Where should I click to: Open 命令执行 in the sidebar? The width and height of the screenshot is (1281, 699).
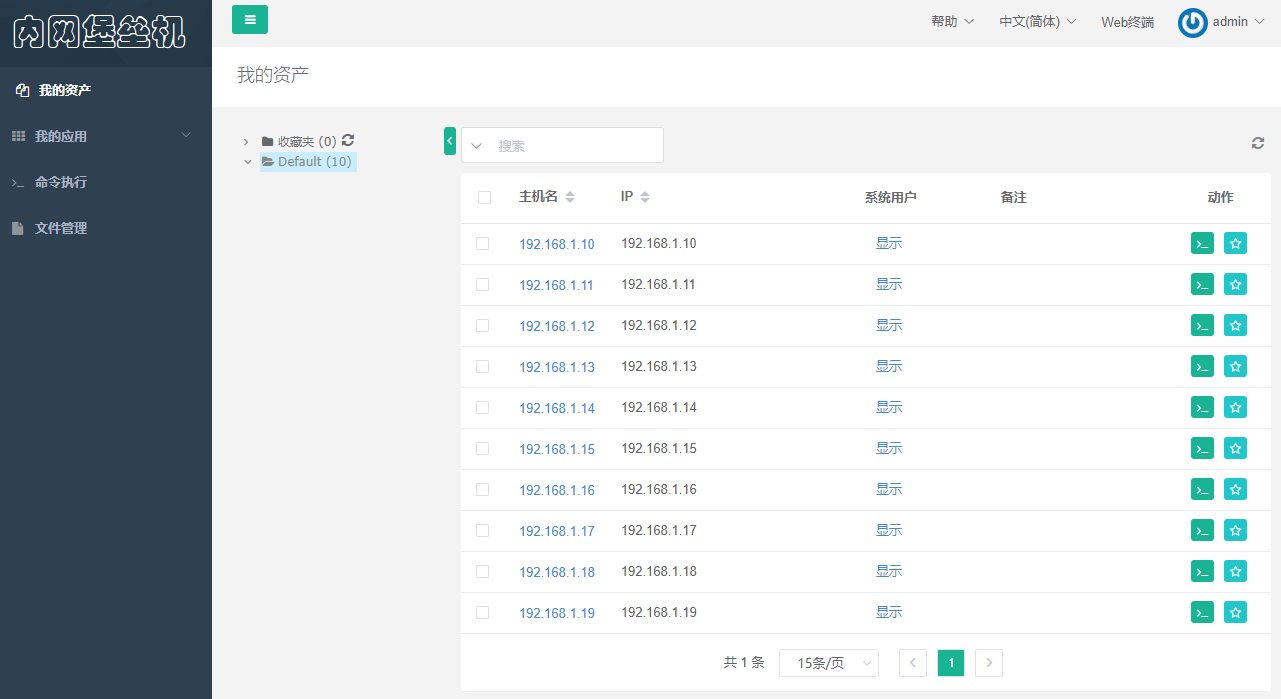(61, 182)
